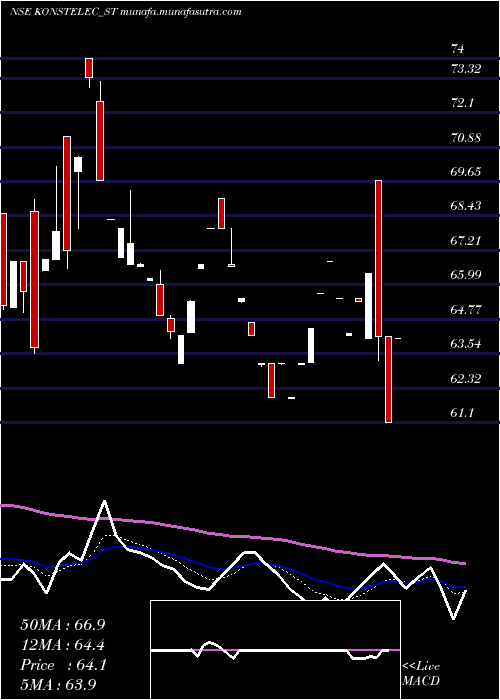Click the price label 61.1

[x=462, y=413]
